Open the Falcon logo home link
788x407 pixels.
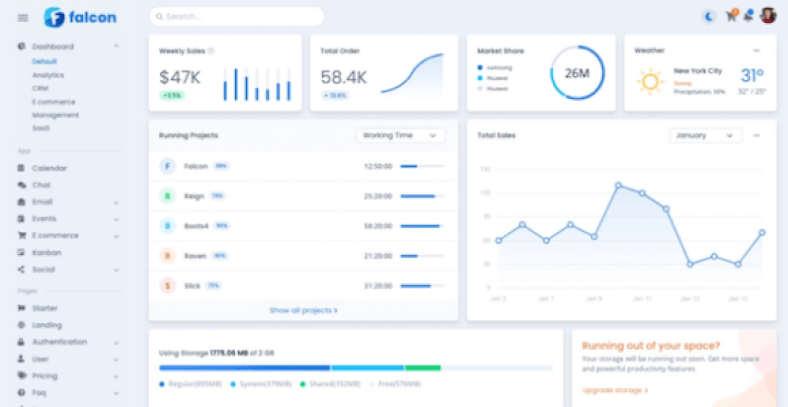[80, 18]
